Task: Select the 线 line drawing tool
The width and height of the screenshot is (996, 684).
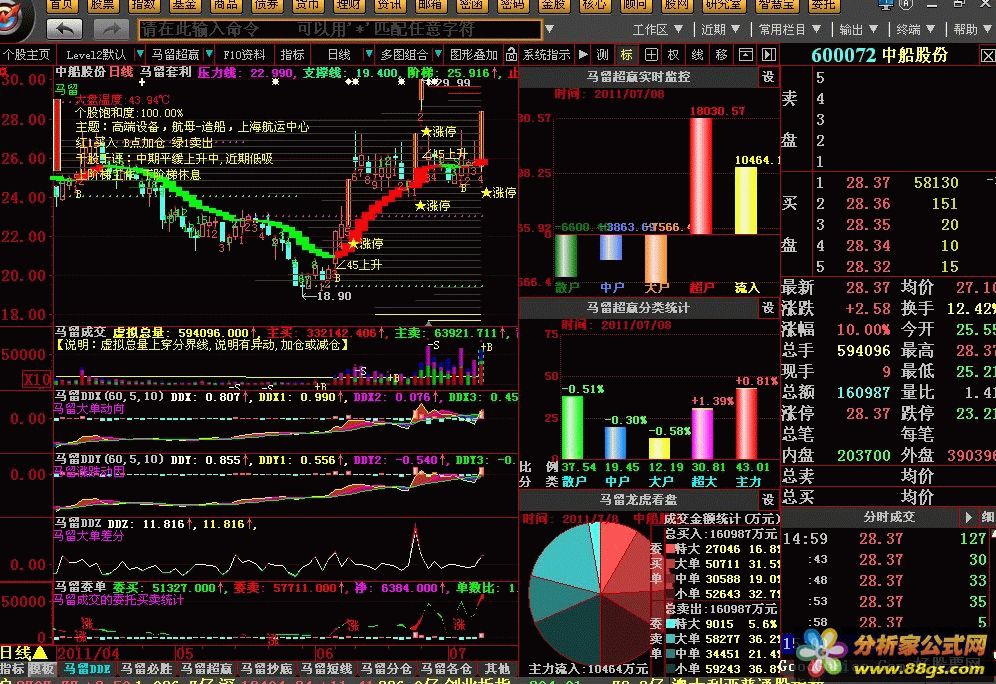Action: click(697, 55)
